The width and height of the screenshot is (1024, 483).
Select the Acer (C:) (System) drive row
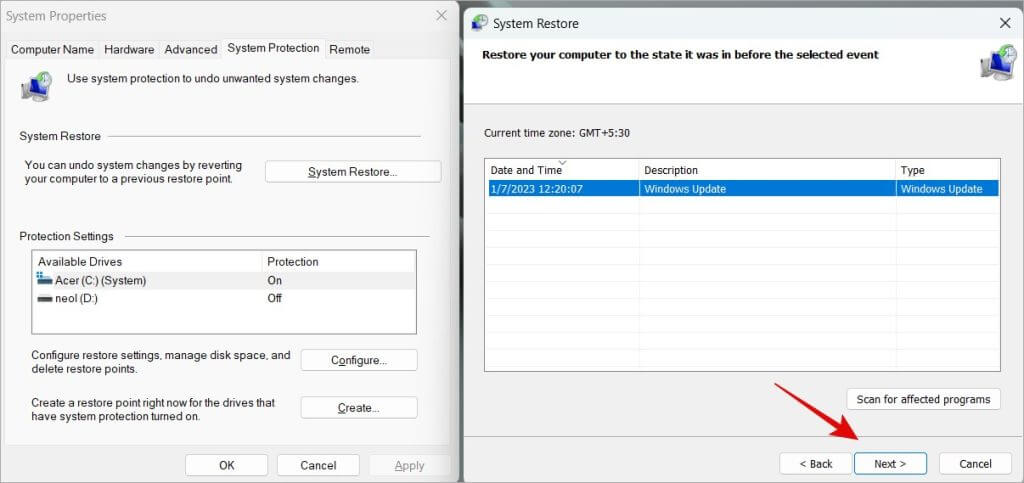(224, 280)
